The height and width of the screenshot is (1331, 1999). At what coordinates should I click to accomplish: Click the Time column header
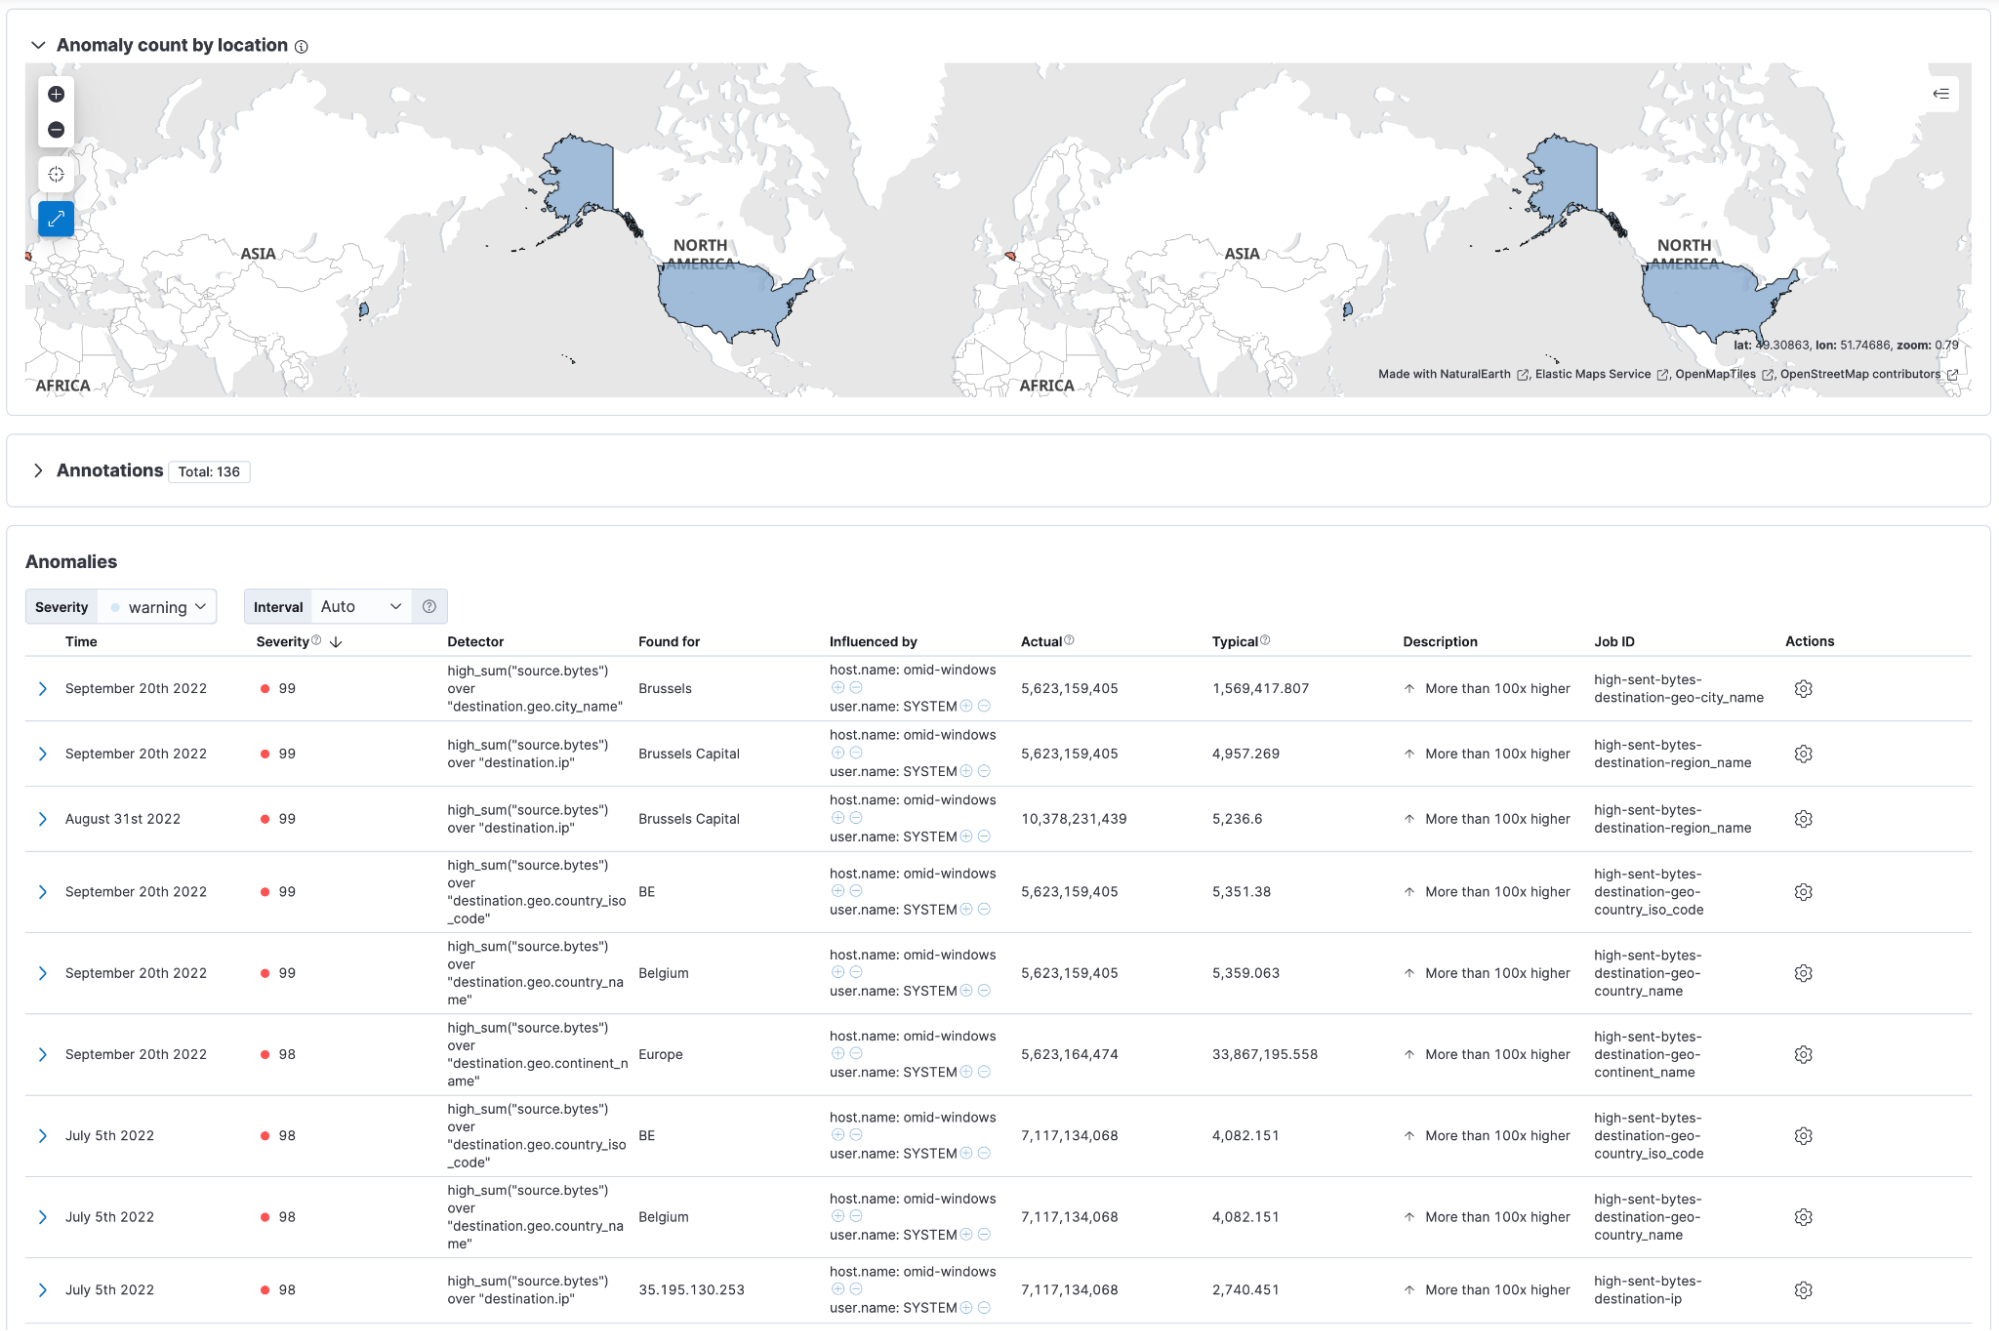(81, 642)
